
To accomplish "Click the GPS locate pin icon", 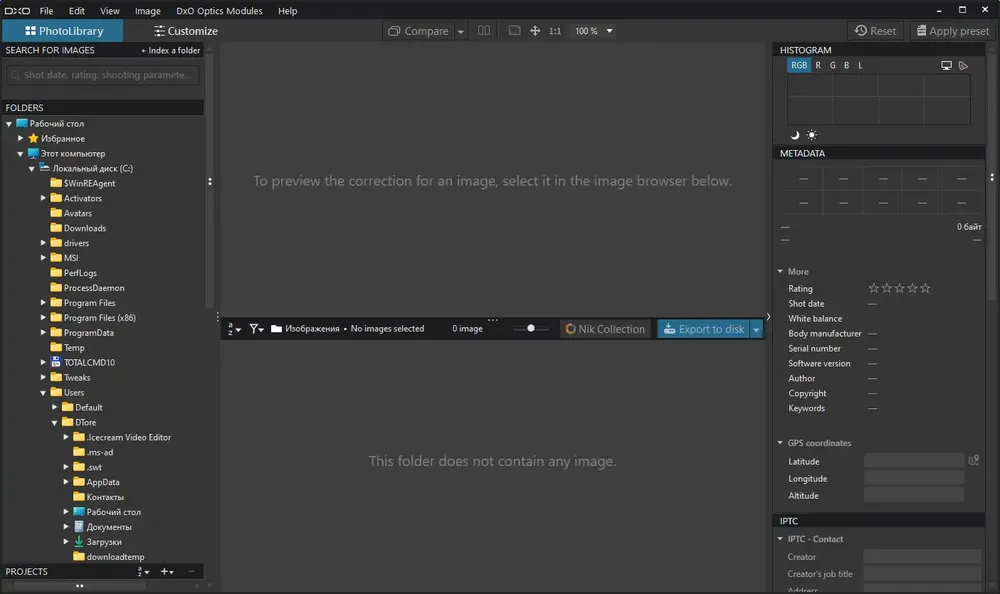I will 973,460.
